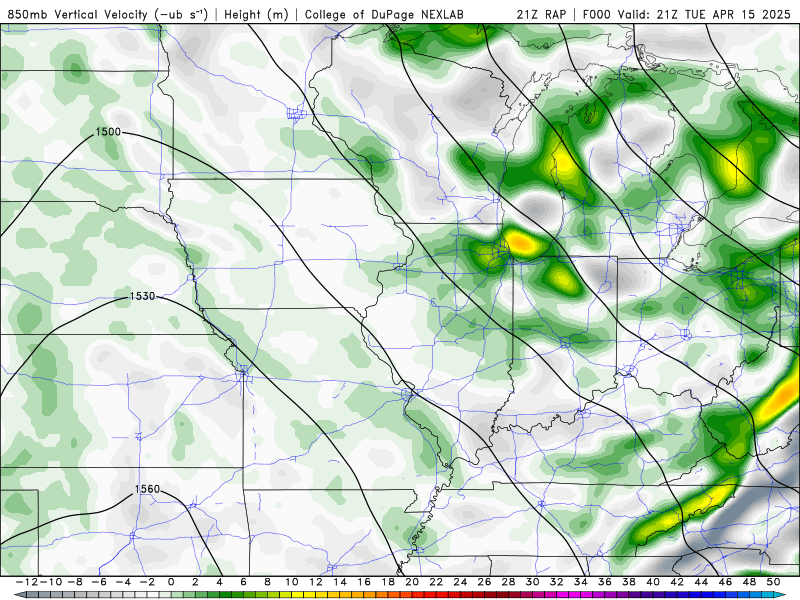Click the -2 value on color scale
This screenshot has height=600, width=800.
click(x=147, y=582)
